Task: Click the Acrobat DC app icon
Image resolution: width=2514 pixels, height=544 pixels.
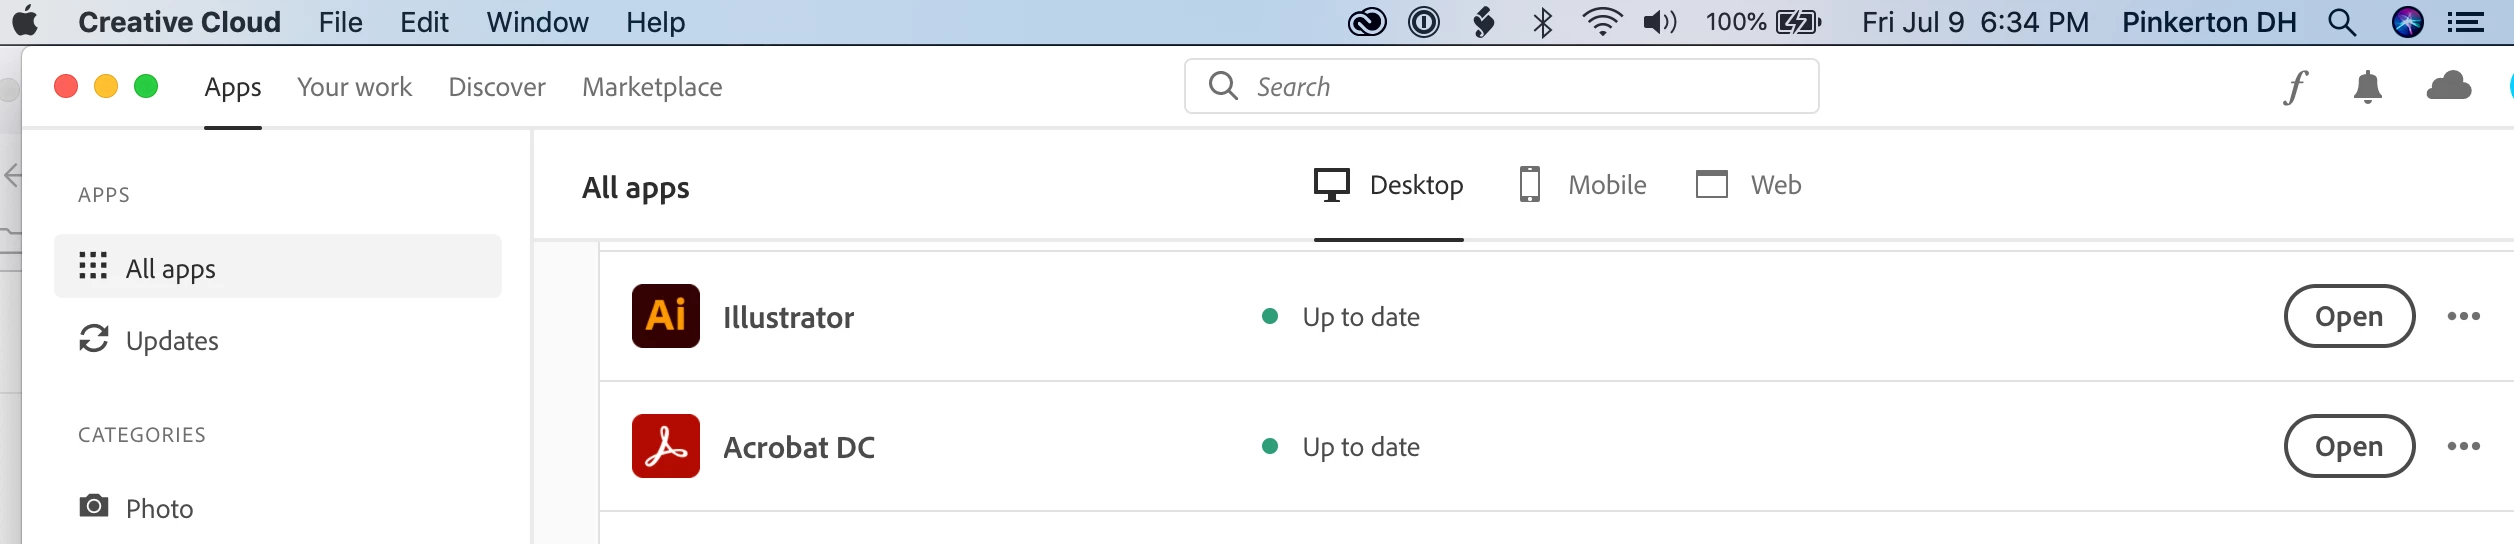Action: pyautogui.click(x=666, y=446)
